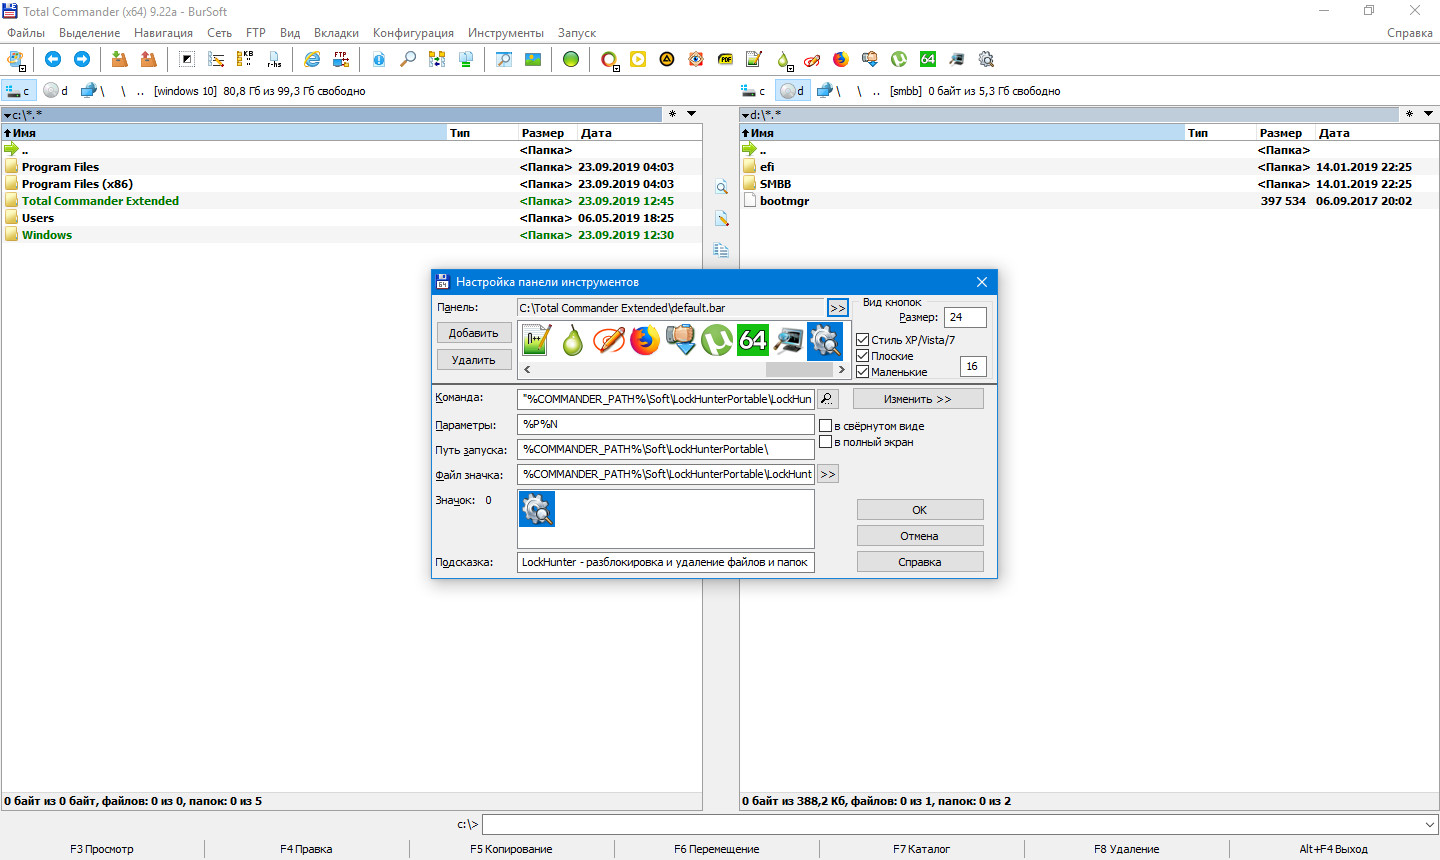Toggle the Стиль XP/Vista/7 checkbox
The height and width of the screenshot is (860, 1440).
[x=863, y=340]
